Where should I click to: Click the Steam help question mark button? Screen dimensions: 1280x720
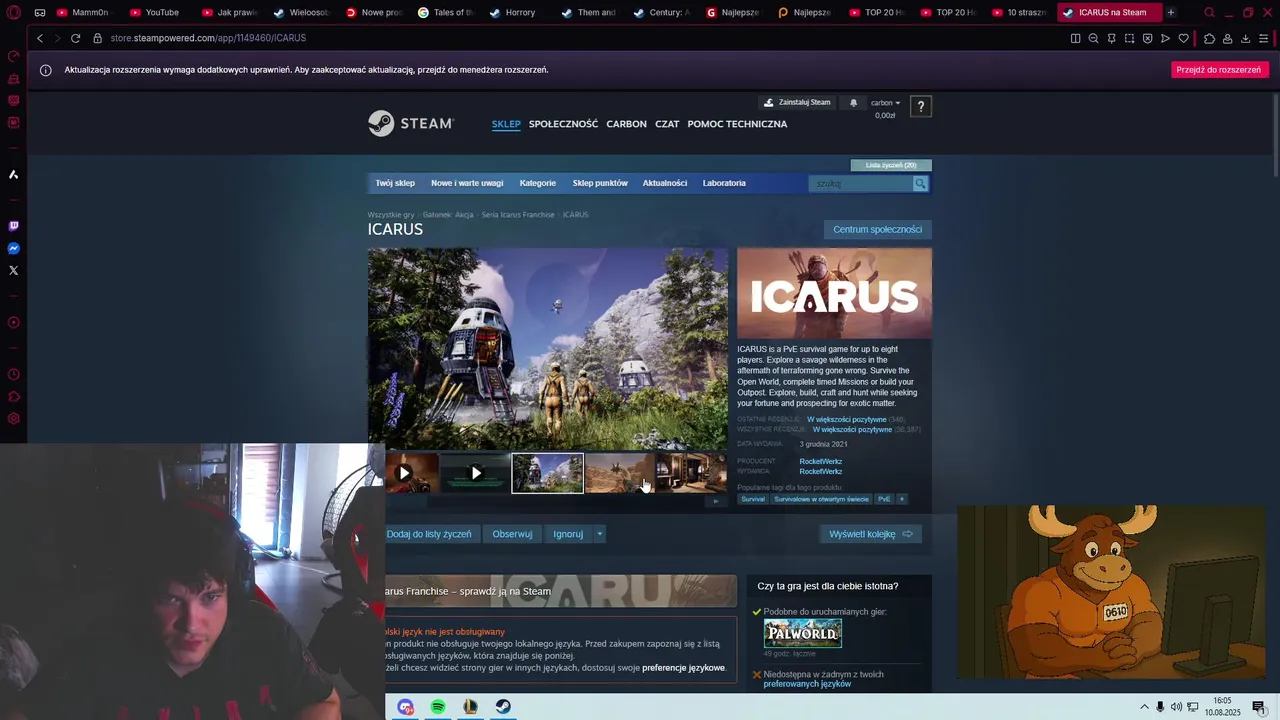[921, 106]
